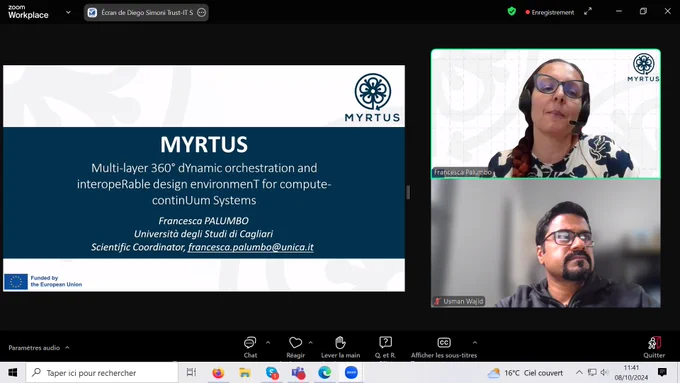Click Università degli Studi di Cagliari text
This screenshot has height=383, width=680.
pos(203,234)
